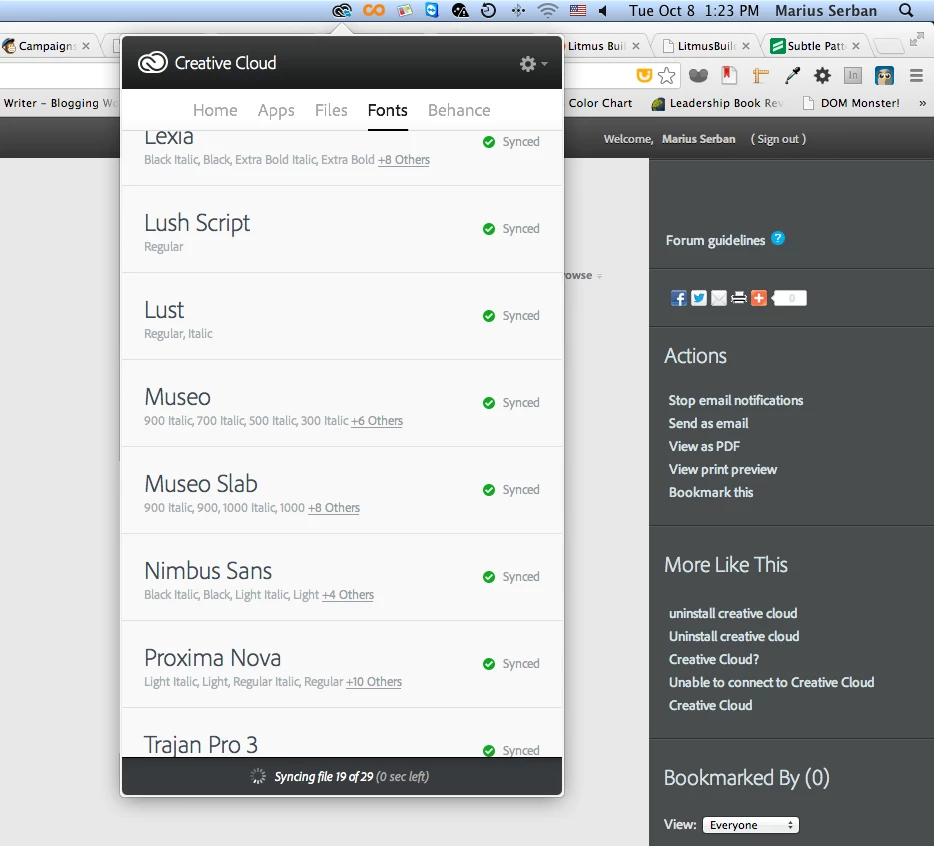
Task: Open the Leadership Book Rev bookmark
Action: click(x=718, y=103)
